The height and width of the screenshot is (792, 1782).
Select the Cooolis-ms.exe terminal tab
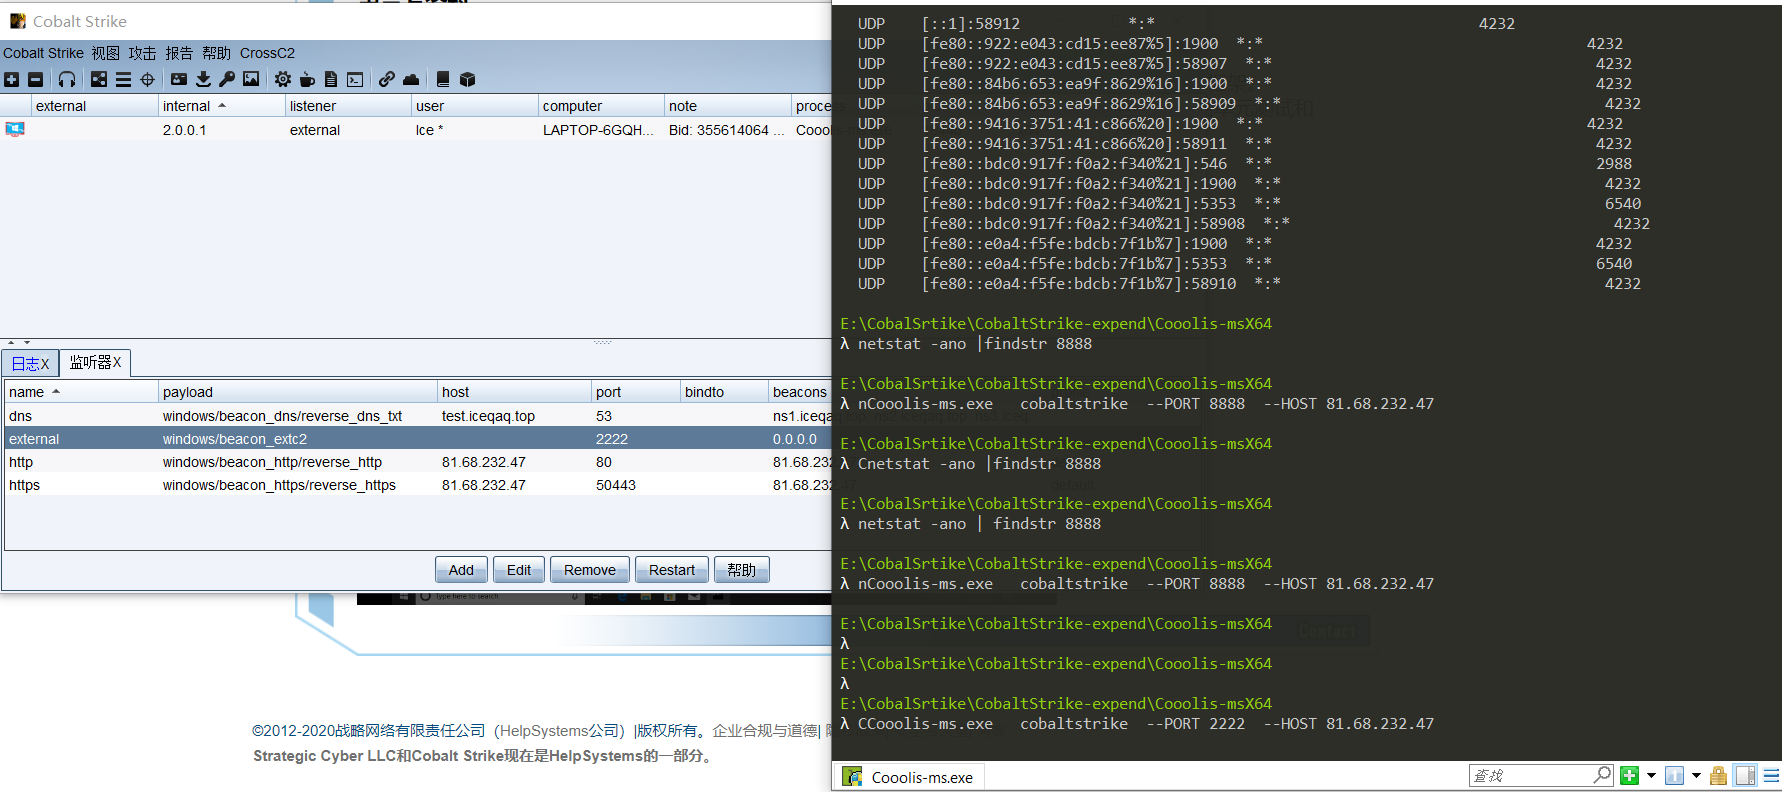click(x=909, y=777)
